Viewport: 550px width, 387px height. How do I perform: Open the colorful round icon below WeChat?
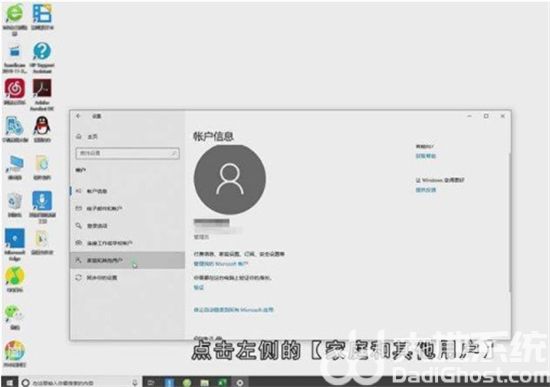[x=15, y=351]
